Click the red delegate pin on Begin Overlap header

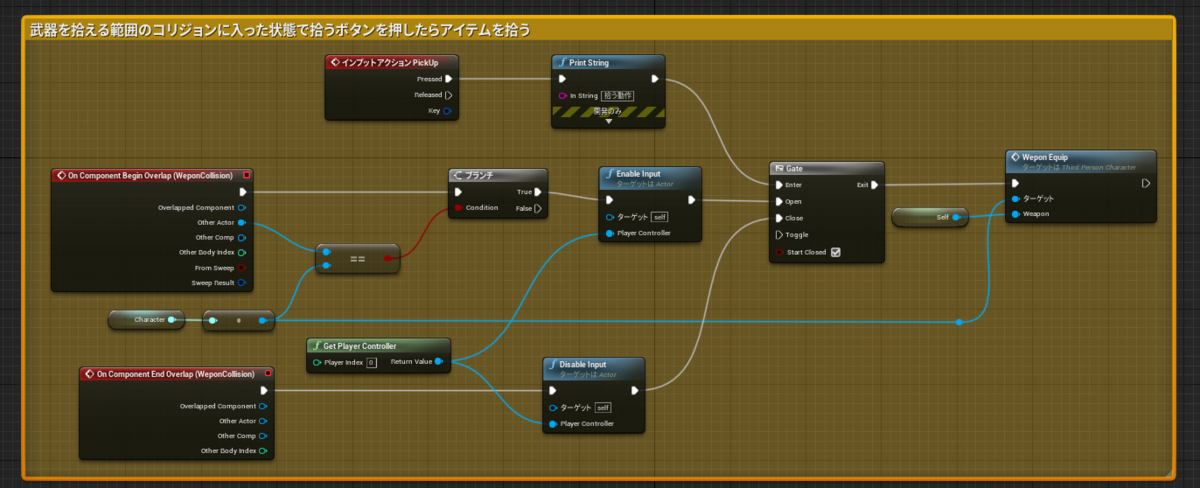246,175
